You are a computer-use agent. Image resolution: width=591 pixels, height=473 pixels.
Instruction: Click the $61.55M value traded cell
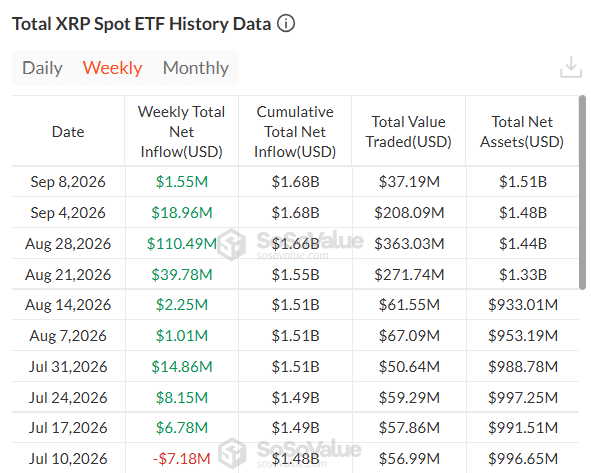(409, 305)
